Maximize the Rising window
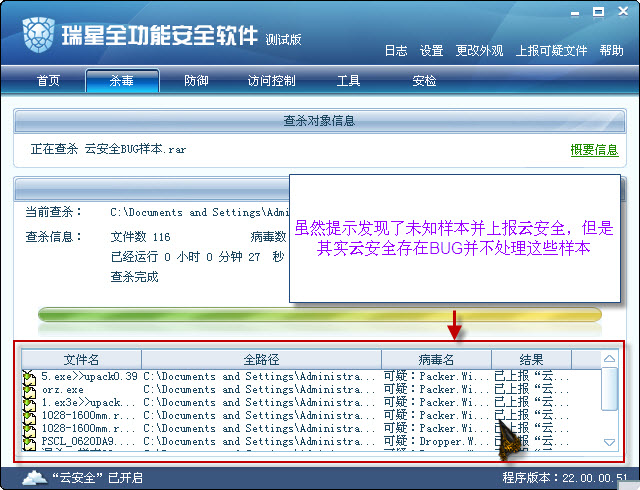 click(598, 12)
